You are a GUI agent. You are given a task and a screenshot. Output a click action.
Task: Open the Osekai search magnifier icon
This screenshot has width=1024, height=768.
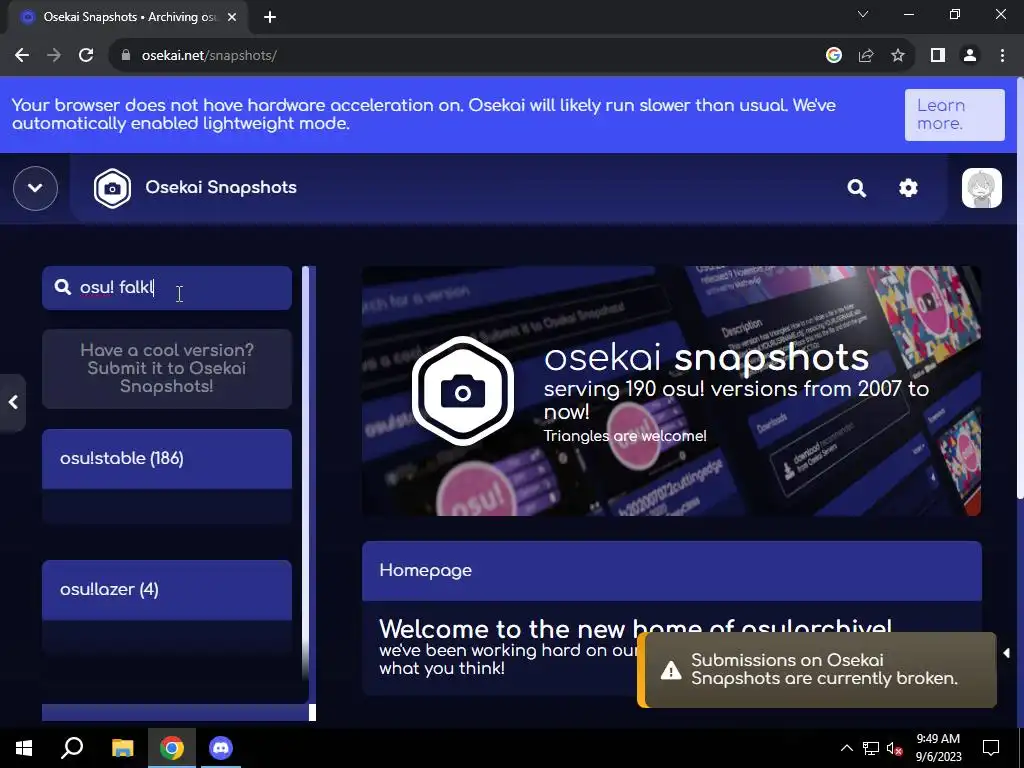click(x=856, y=188)
